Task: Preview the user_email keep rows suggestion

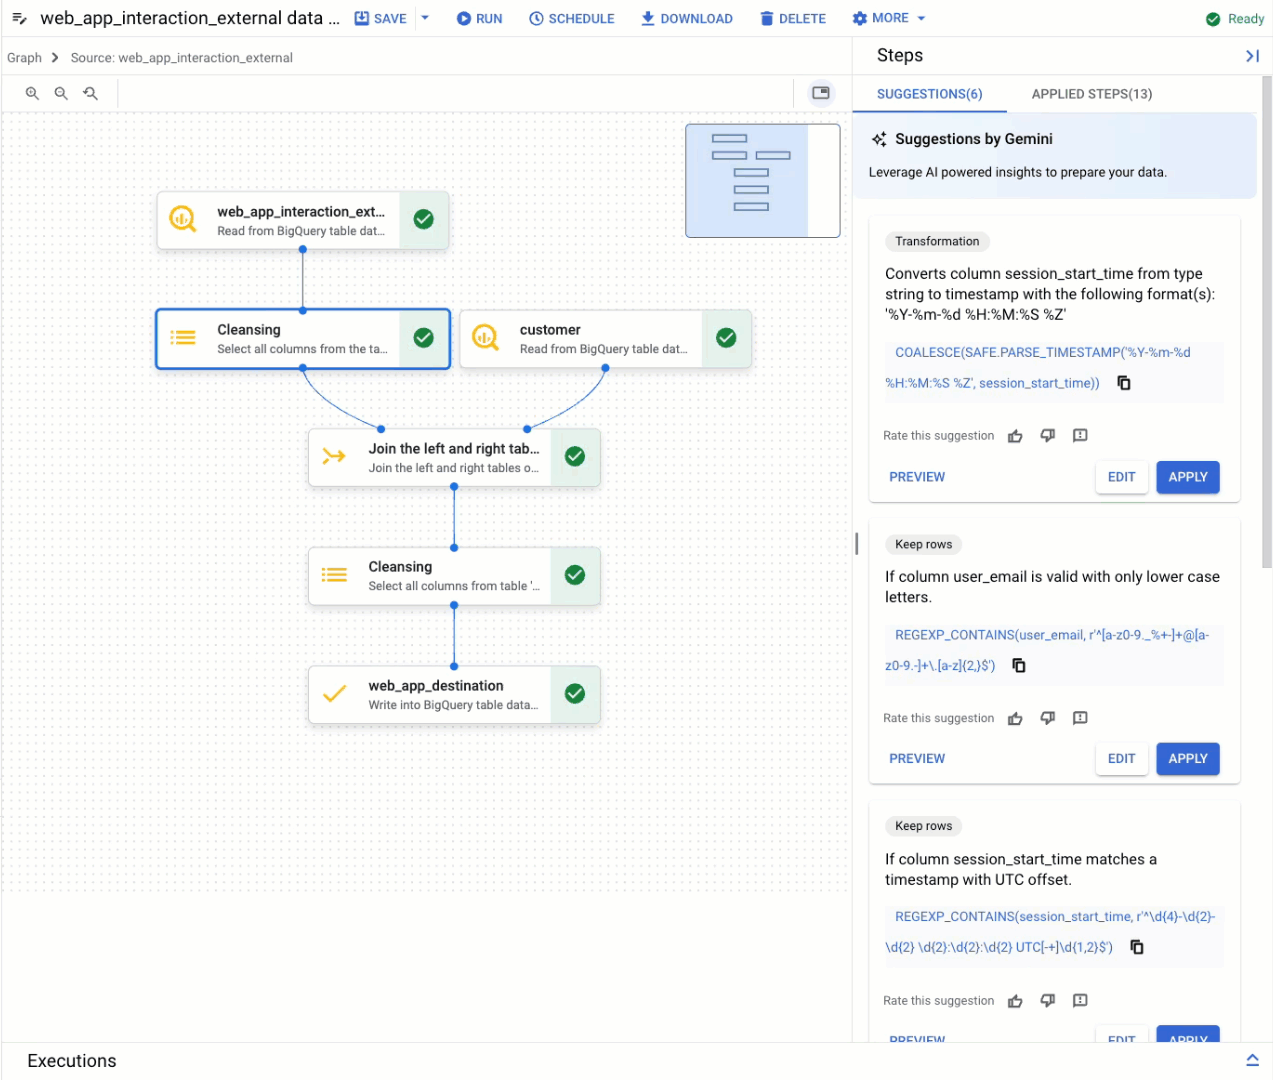Action: (916, 758)
